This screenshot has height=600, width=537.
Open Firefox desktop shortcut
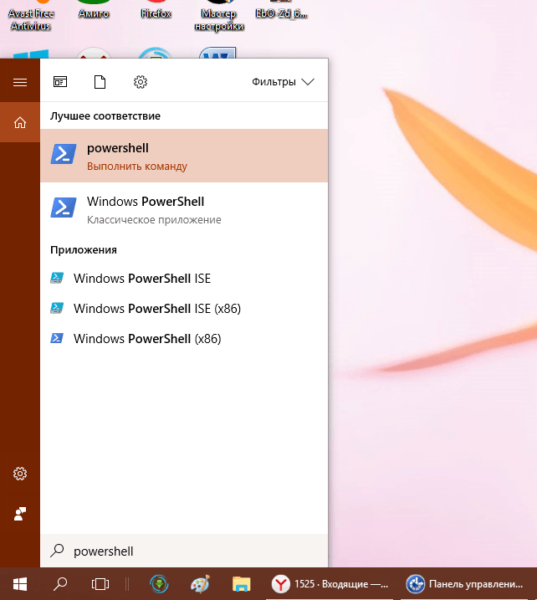pos(156,10)
